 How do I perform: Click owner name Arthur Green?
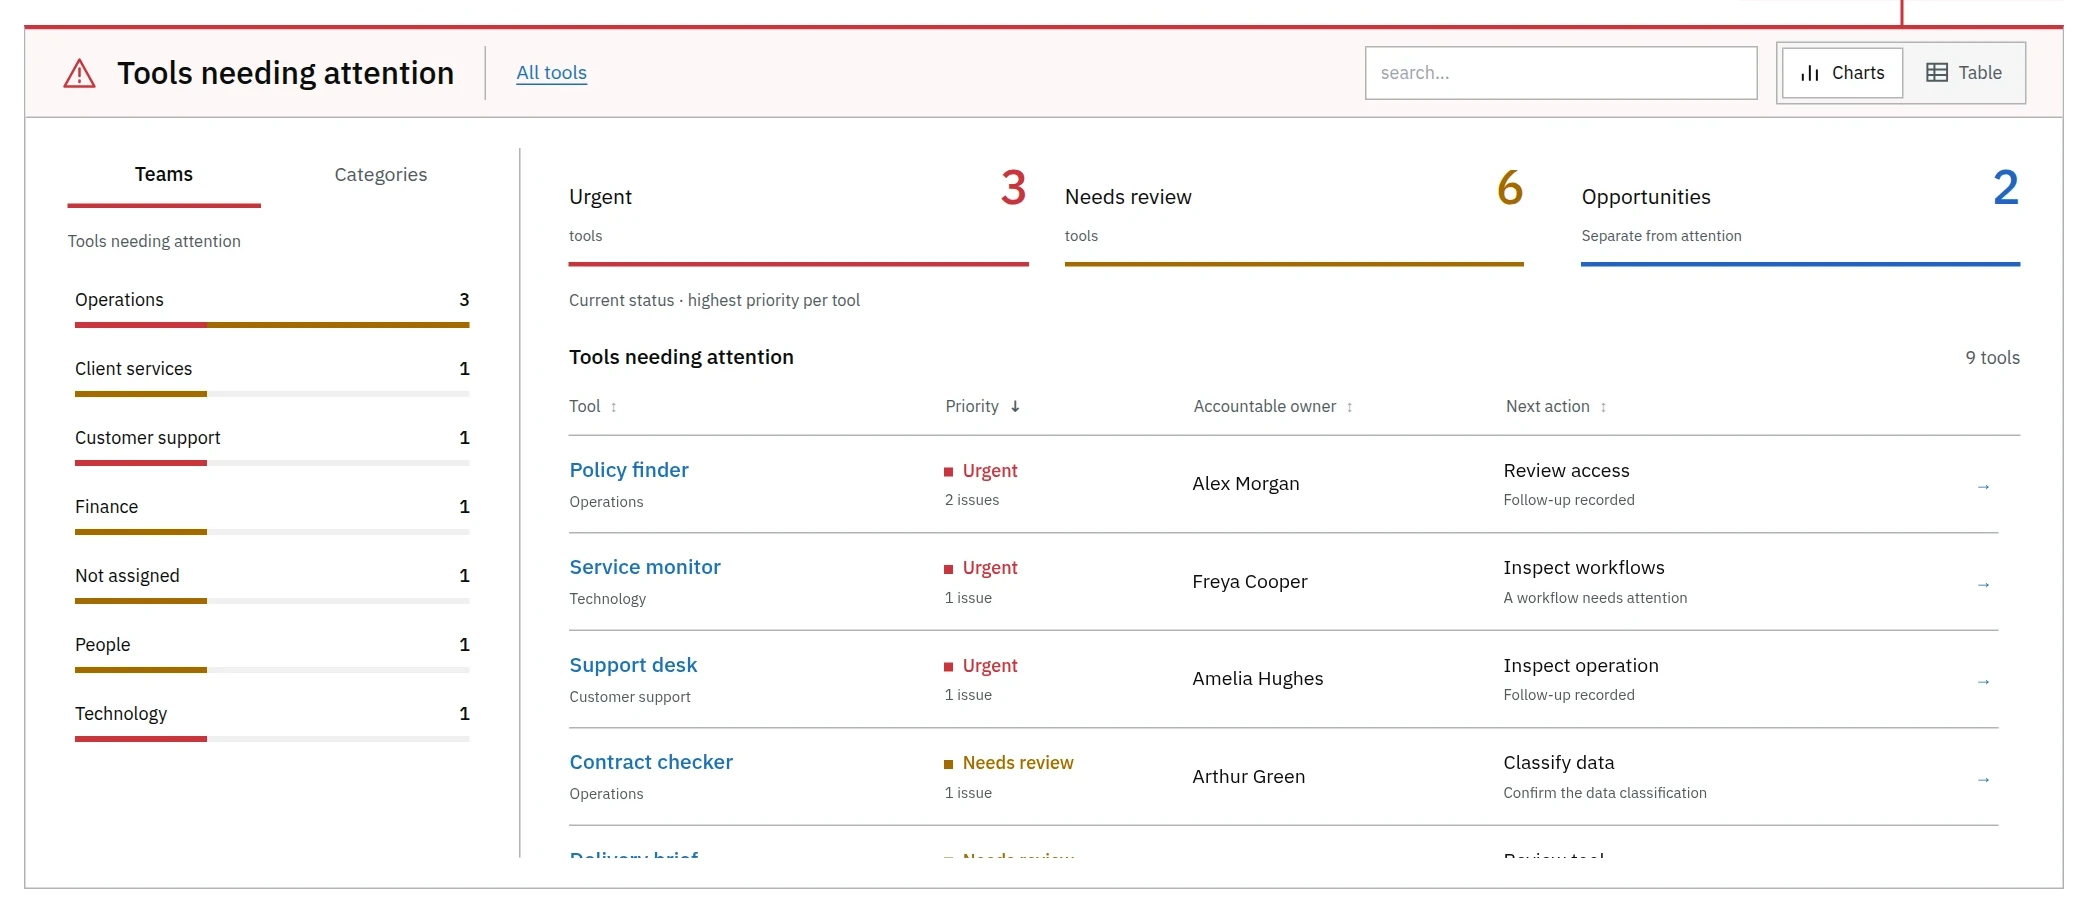(1249, 777)
